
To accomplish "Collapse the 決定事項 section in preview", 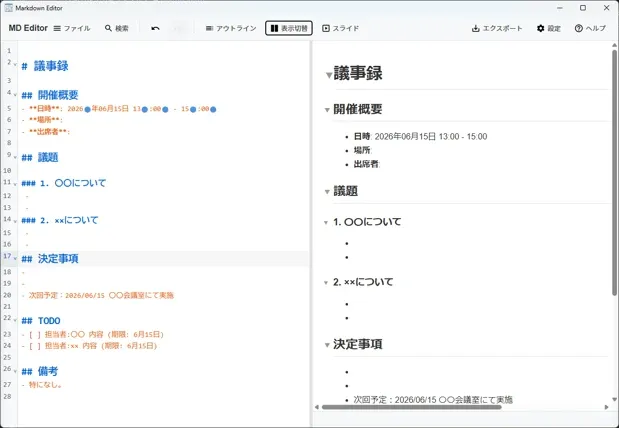I will pyautogui.click(x=326, y=345).
